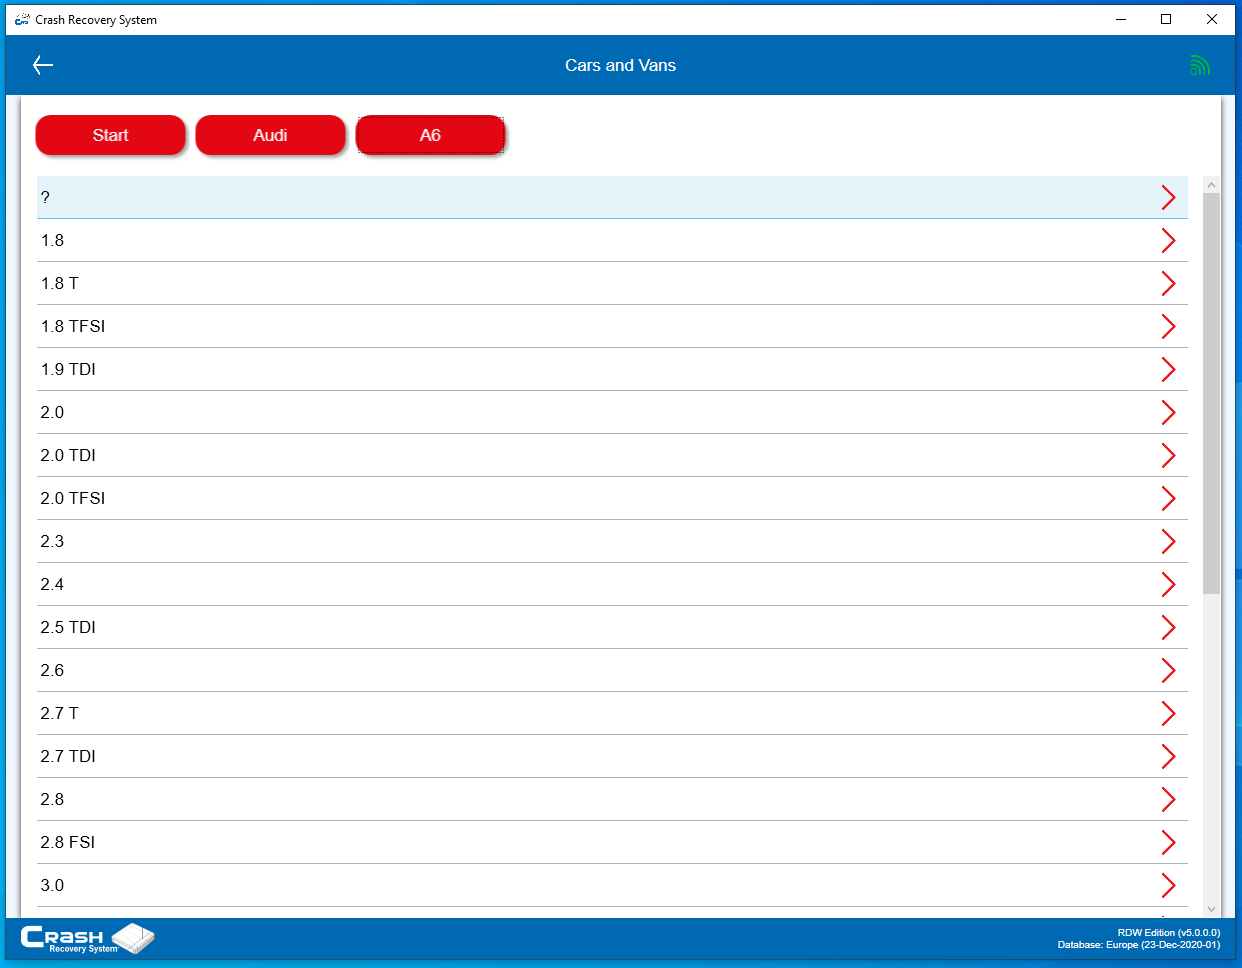This screenshot has width=1242, height=968.
Task: Click the scrollbar down arrow
Action: pyautogui.click(x=1211, y=909)
